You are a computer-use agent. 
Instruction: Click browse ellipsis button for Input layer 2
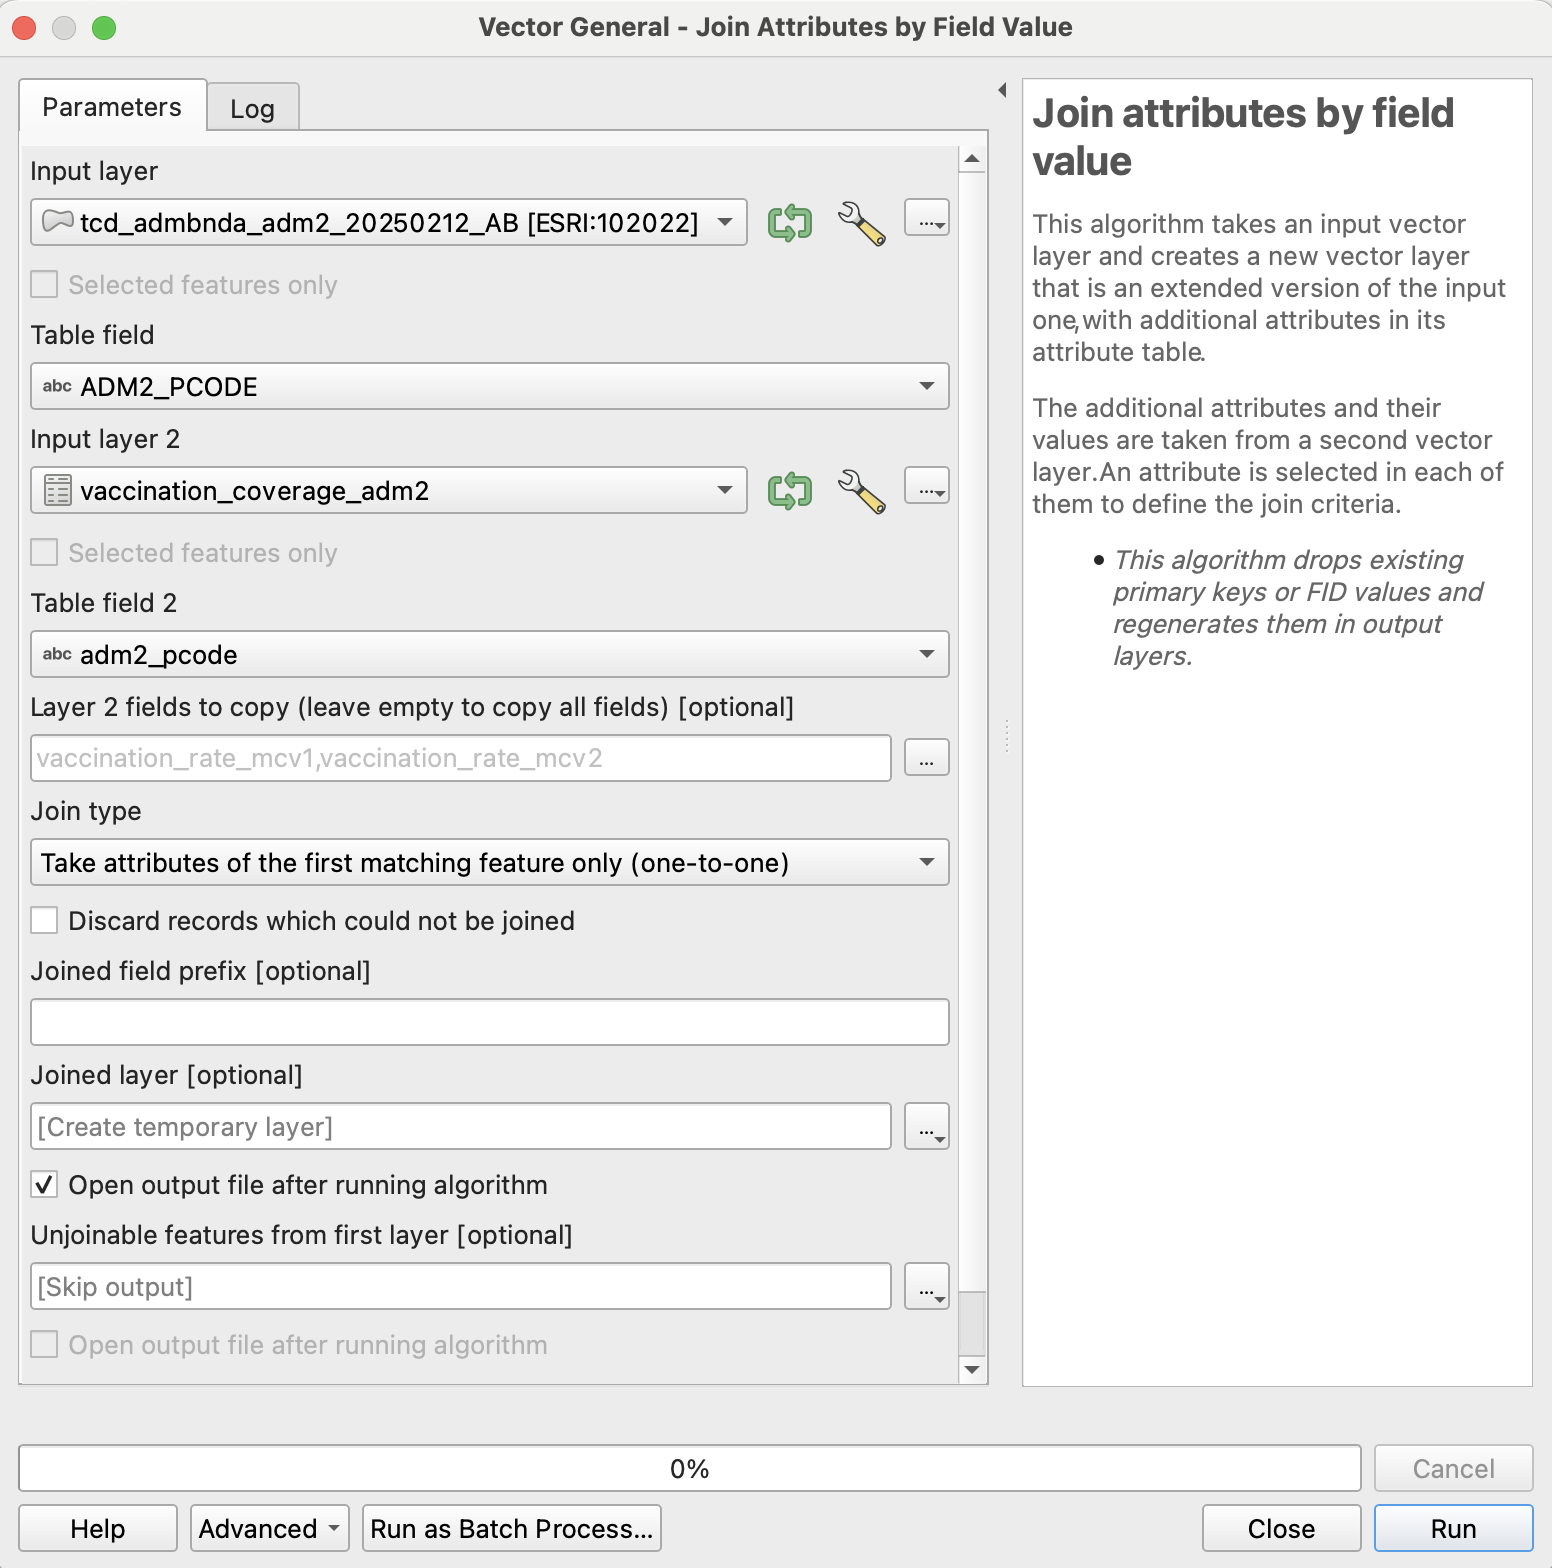(x=927, y=485)
